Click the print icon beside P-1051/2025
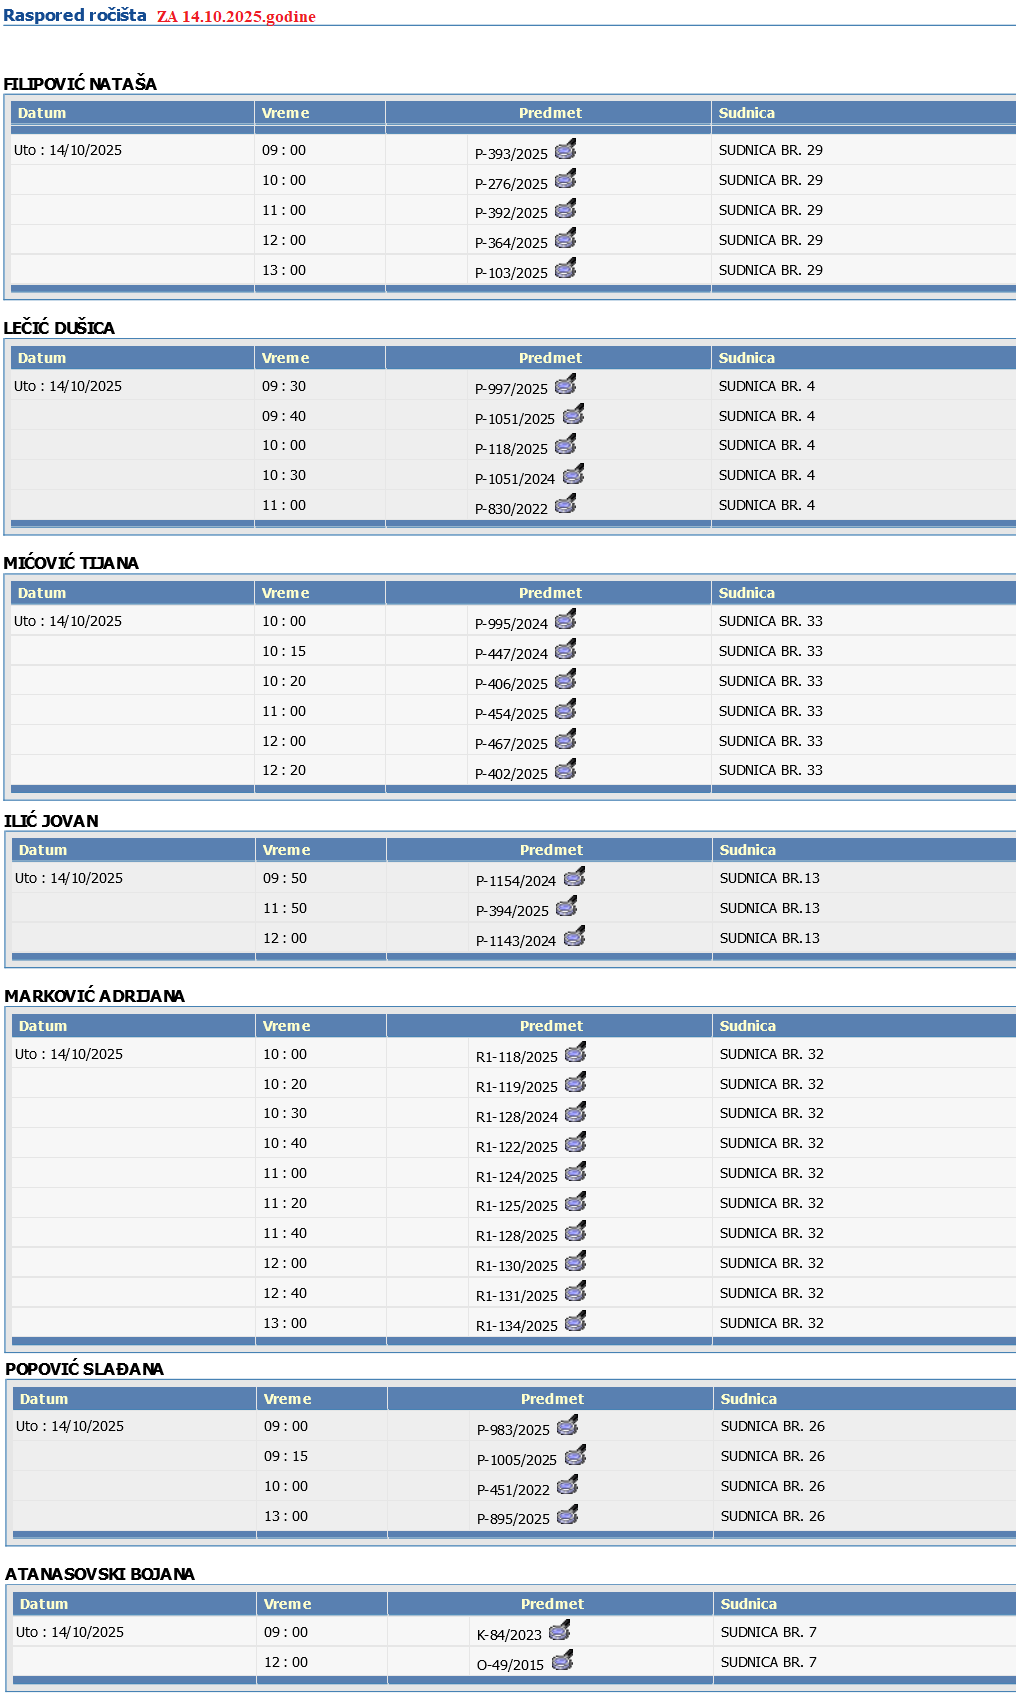 573,416
